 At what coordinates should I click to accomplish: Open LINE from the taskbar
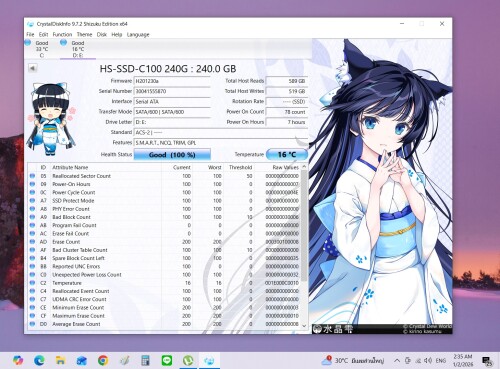pos(167,360)
